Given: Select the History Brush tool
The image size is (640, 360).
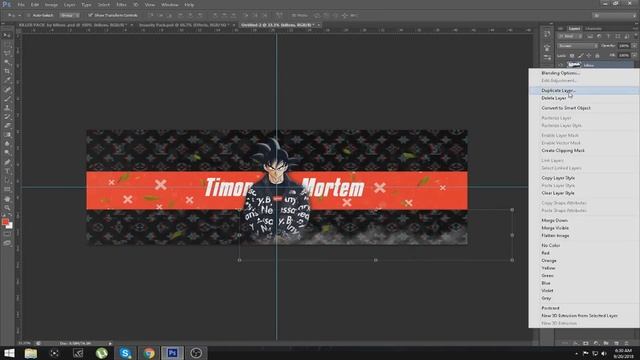Looking at the screenshot, I should point(7,117).
